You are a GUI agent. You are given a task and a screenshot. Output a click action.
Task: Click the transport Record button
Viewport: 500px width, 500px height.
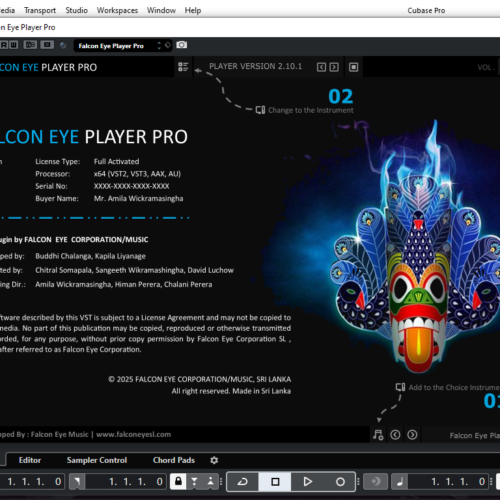tap(340, 482)
